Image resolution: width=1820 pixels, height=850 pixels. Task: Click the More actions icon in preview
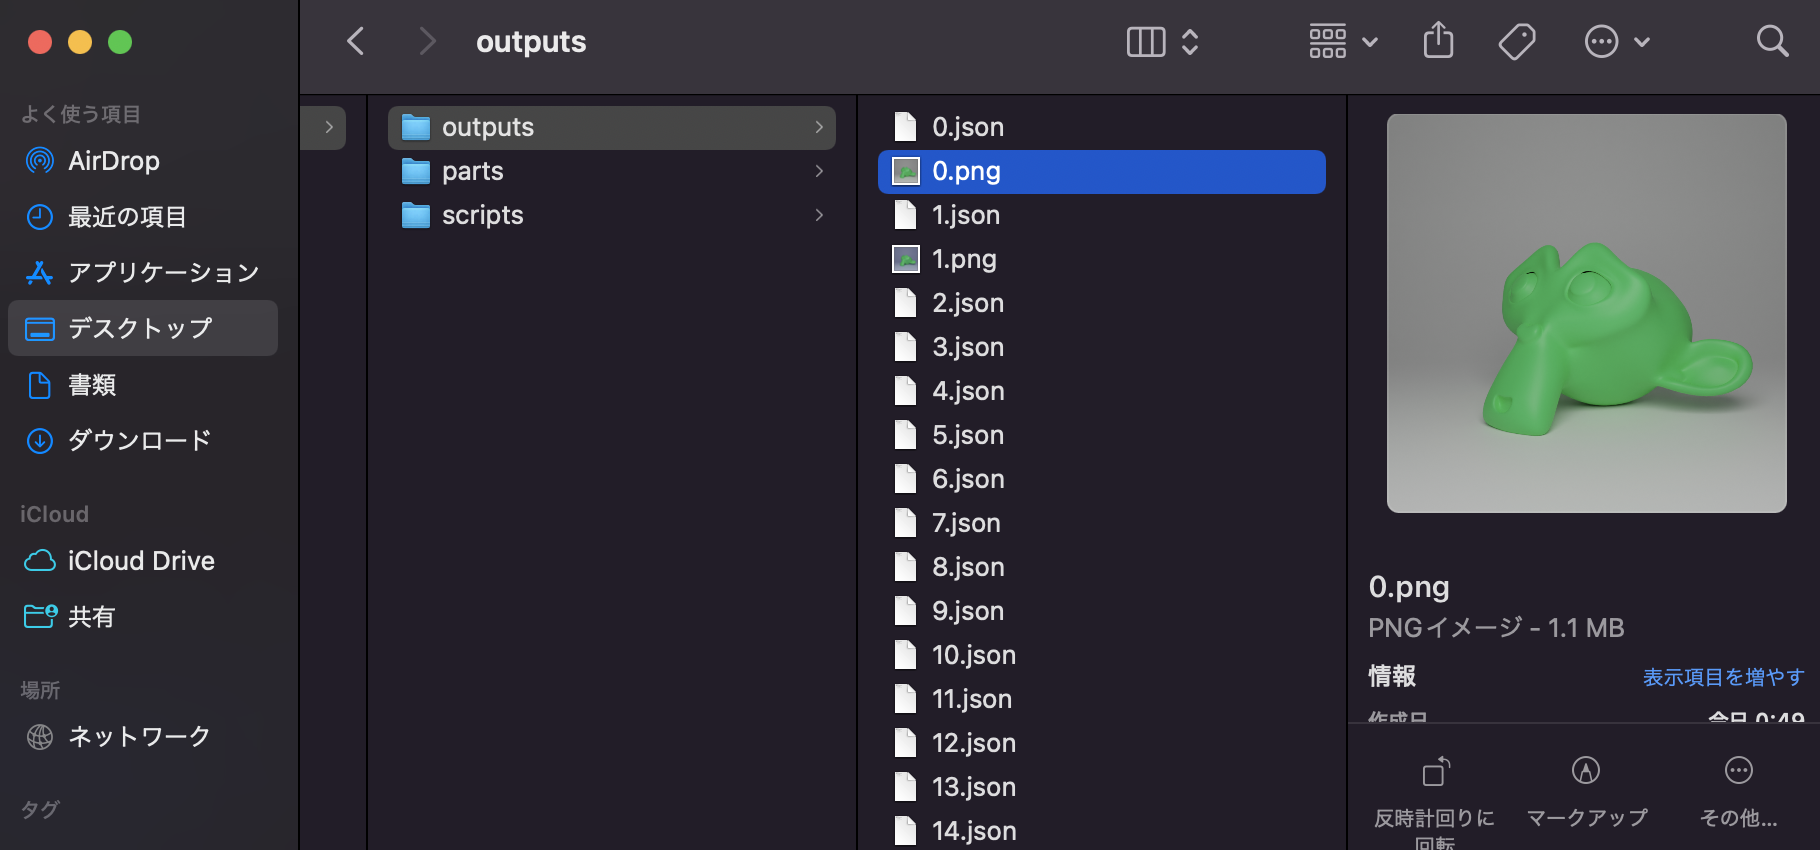pos(1738,771)
